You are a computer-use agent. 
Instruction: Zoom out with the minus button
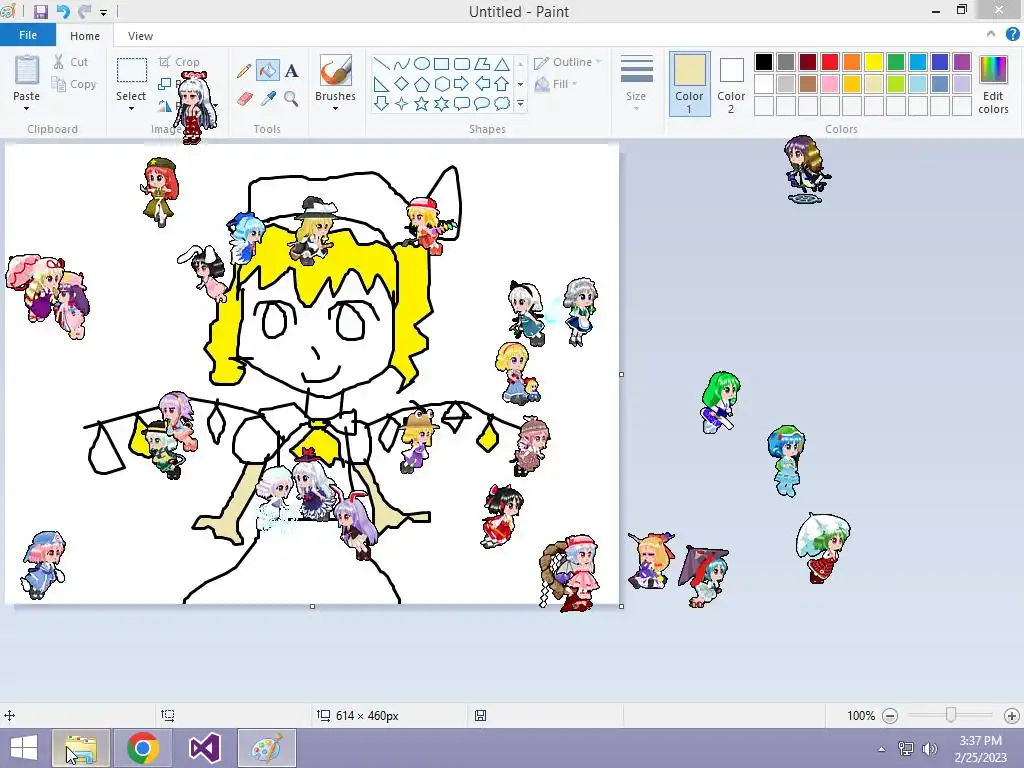(889, 716)
